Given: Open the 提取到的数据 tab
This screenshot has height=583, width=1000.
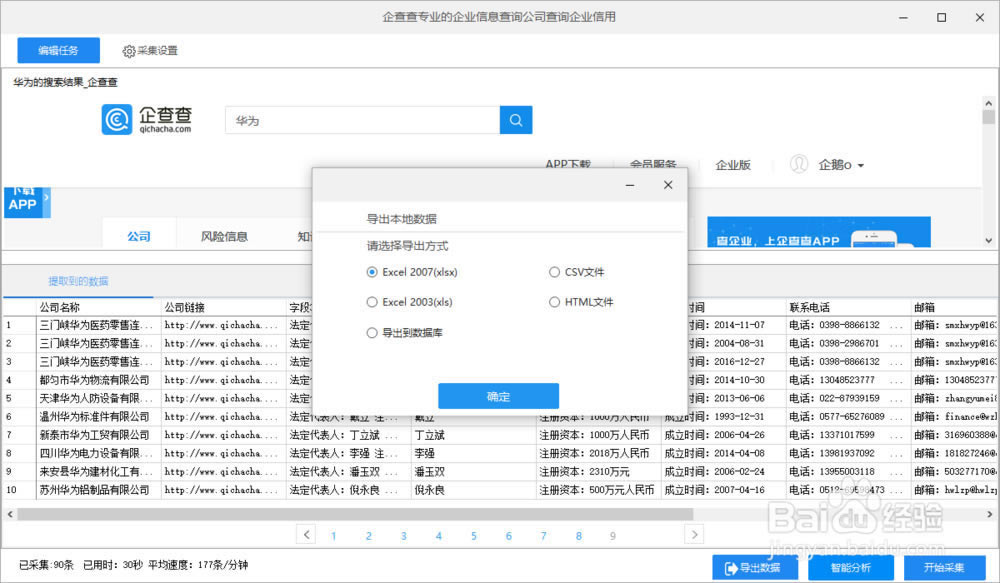Looking at the screenshot, I should point(78,281).
